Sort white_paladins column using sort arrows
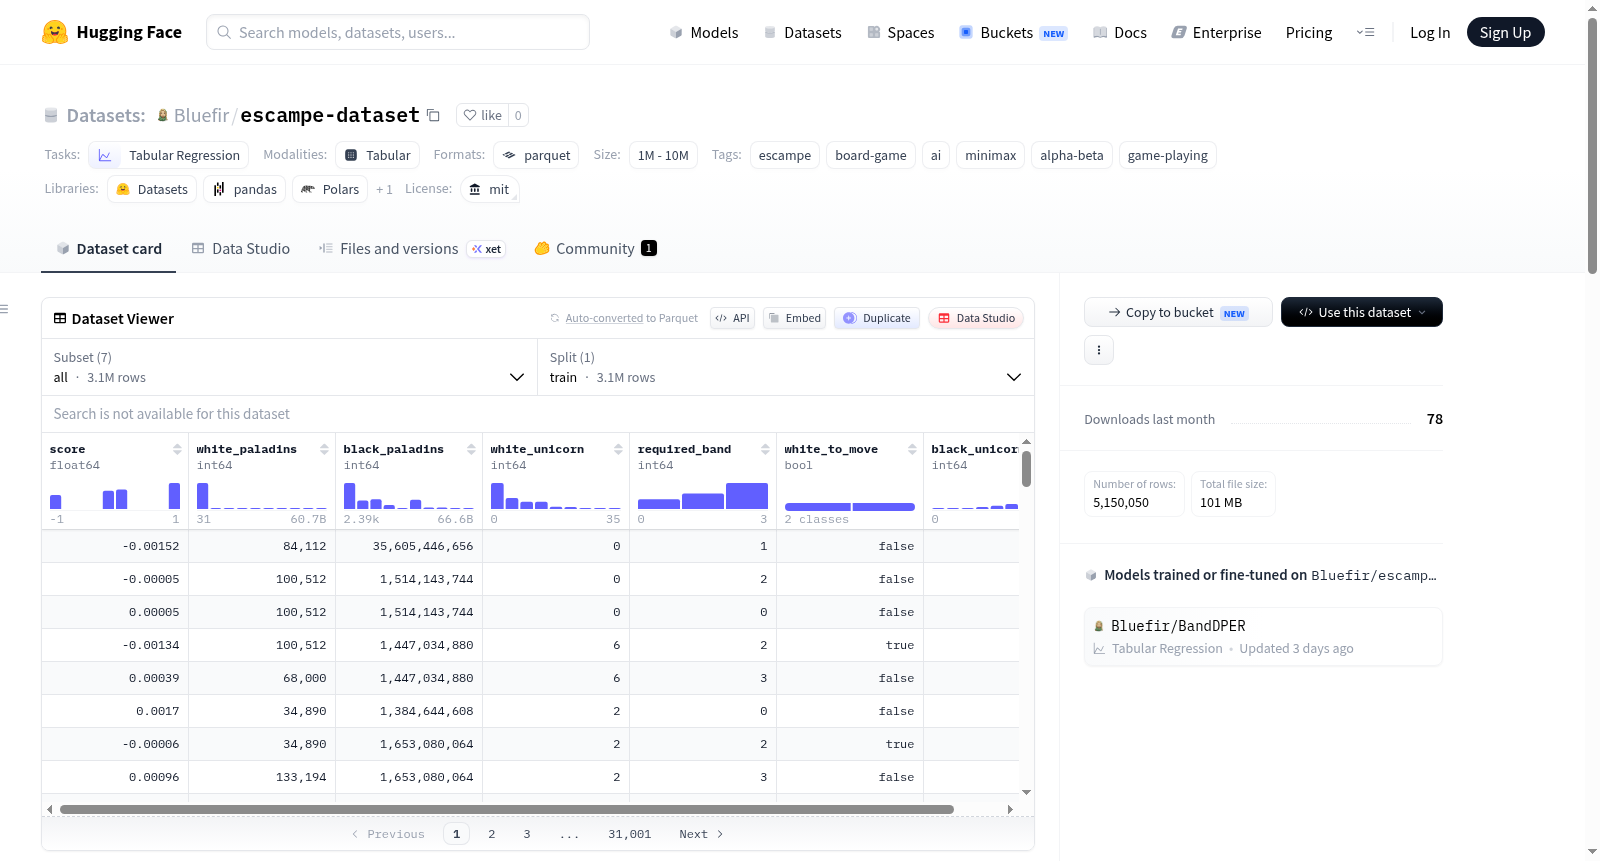 tap(324, 449)
